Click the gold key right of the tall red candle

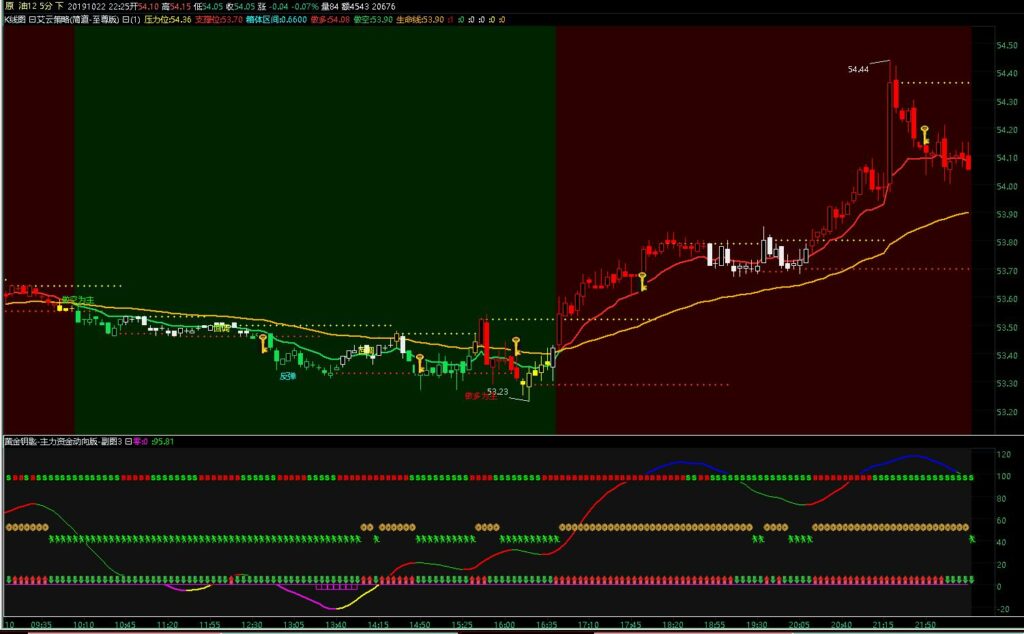pos(516,347)
